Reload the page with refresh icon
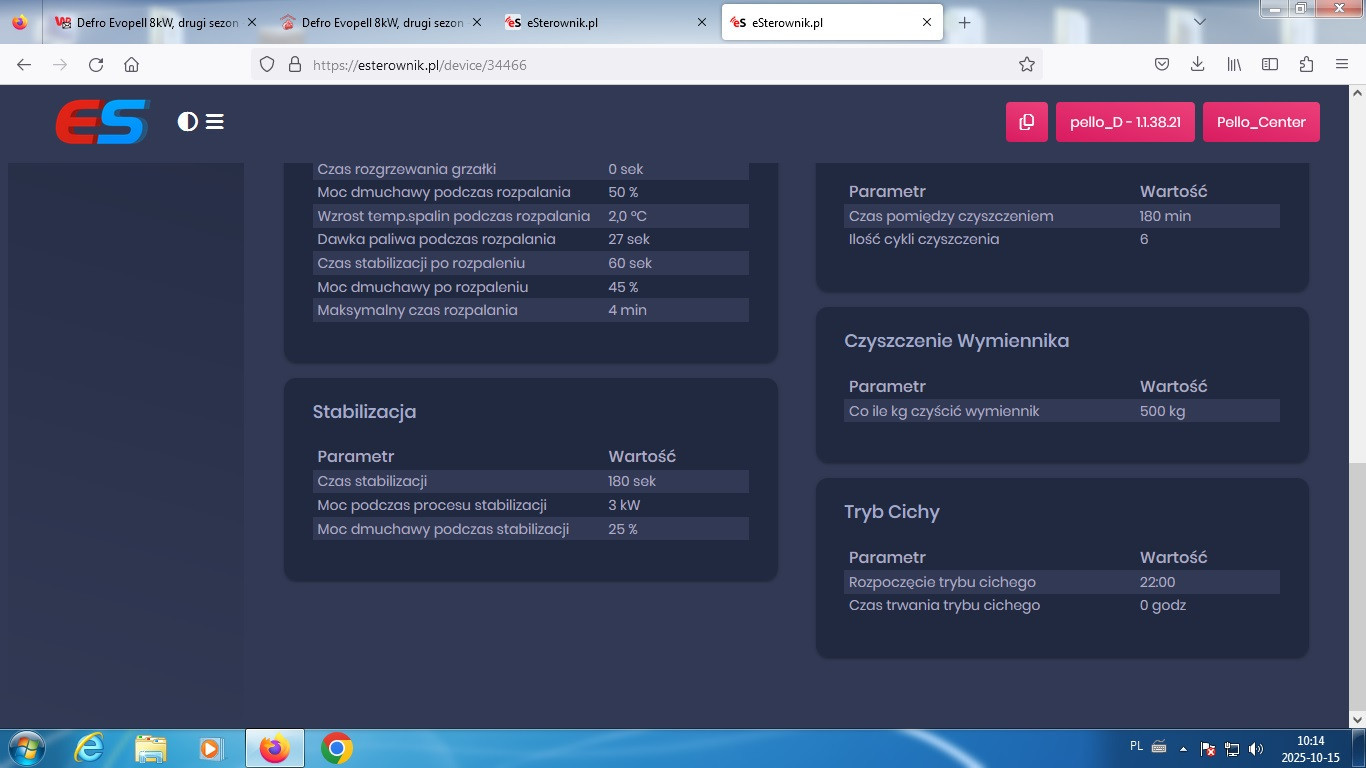The image size is (1366, 768). [x=96, y=64]
